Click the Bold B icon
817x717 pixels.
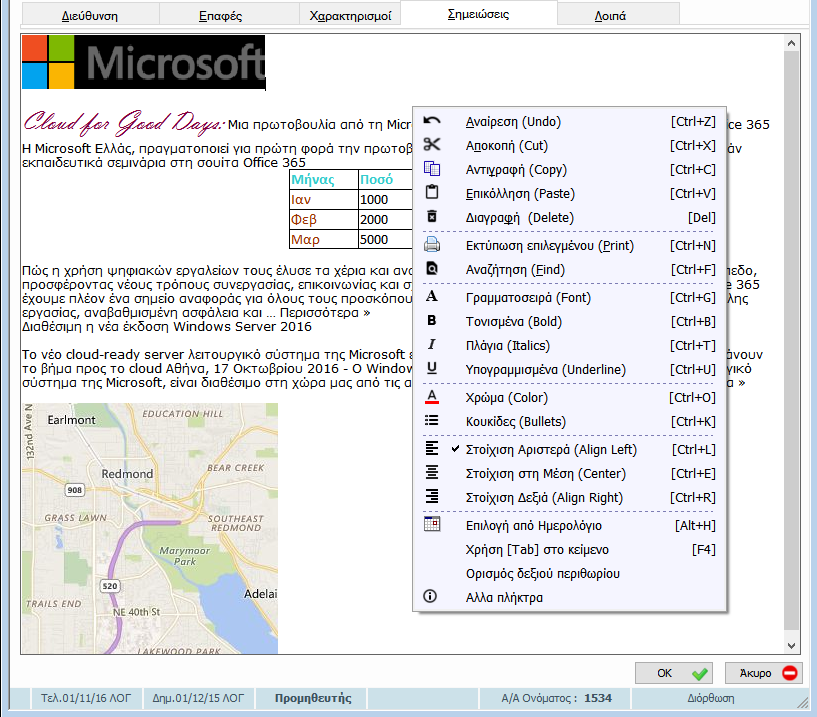pyautogui.click(x=432, y=320)
